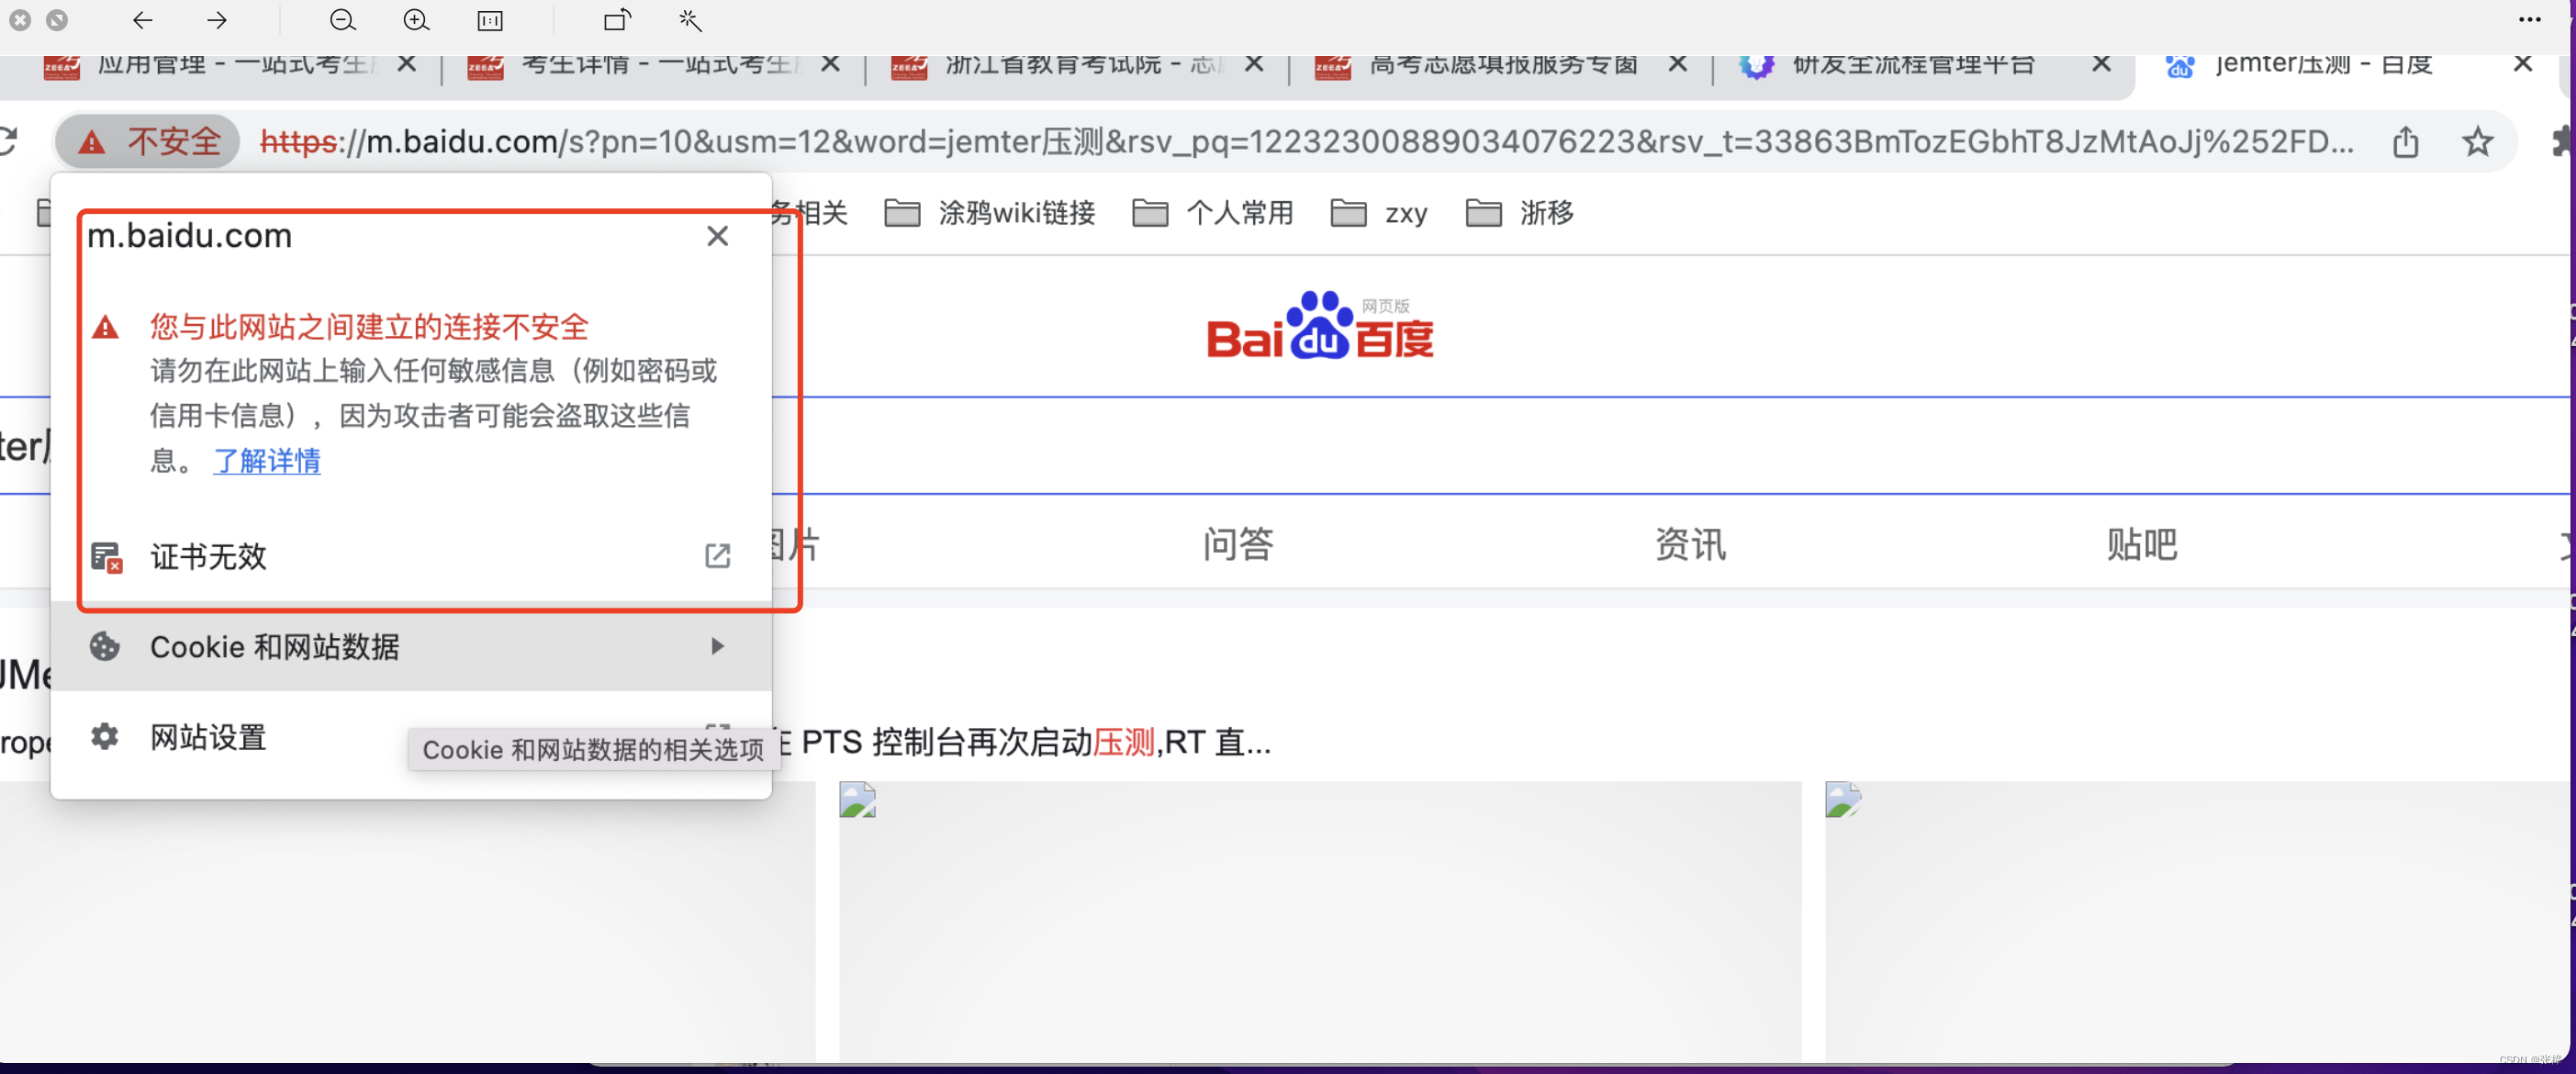This screenshot has width=2576, height=1074.
Task: Close the m.baidu.com site info popup
Action: [x=717, y=236]
